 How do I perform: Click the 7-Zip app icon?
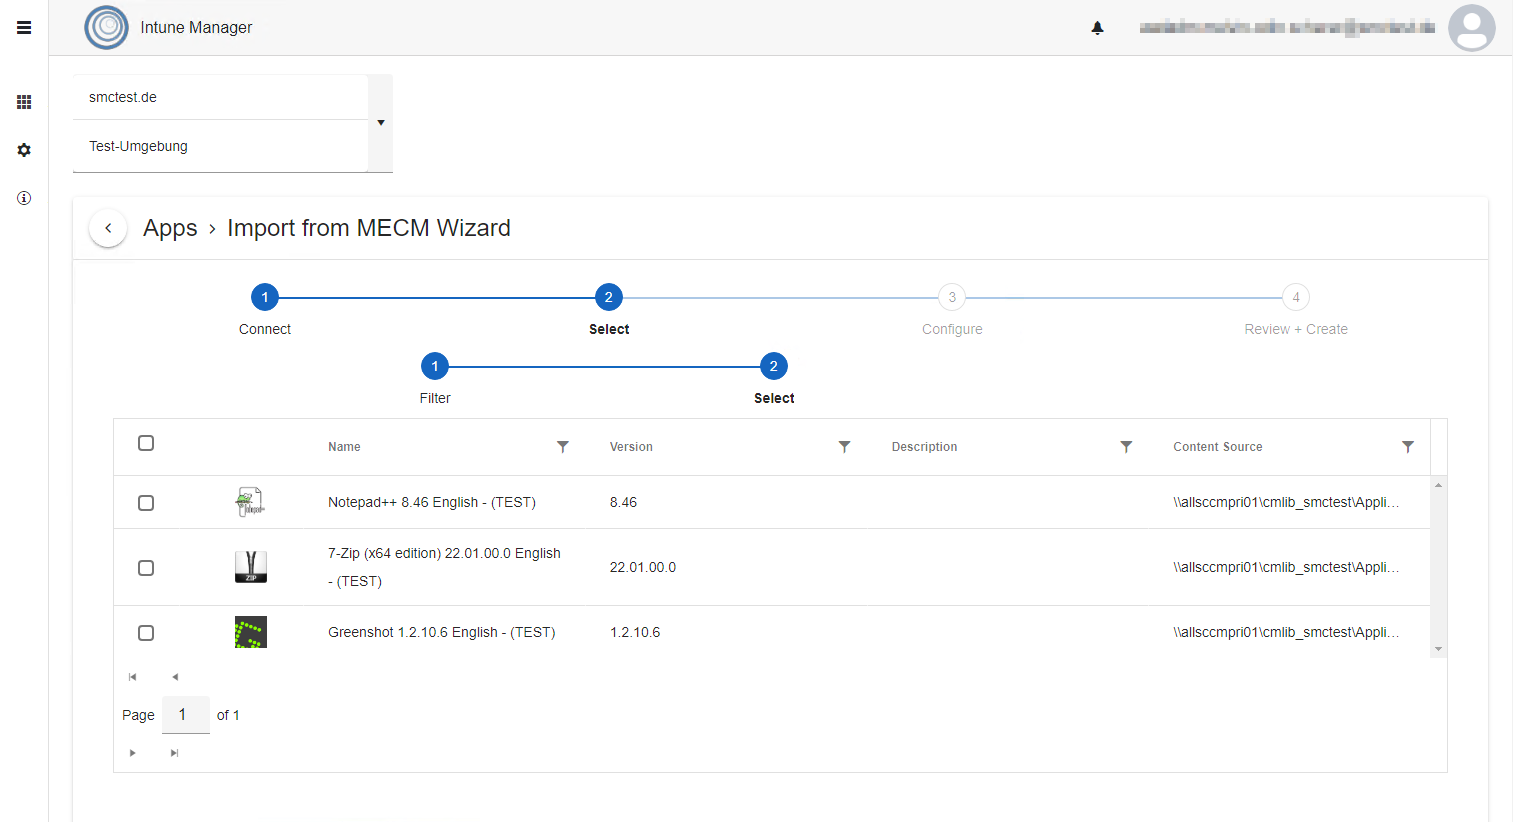tap(251, 567)
